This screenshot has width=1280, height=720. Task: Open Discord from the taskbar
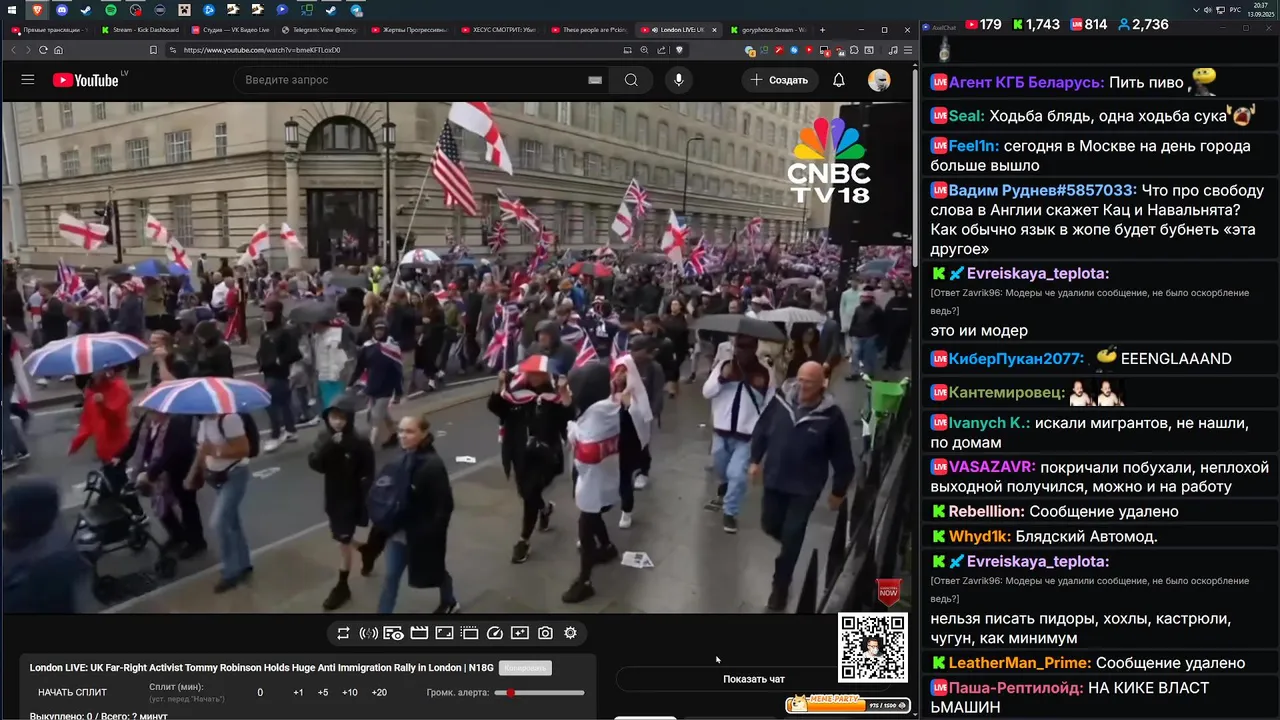(60, 10)
